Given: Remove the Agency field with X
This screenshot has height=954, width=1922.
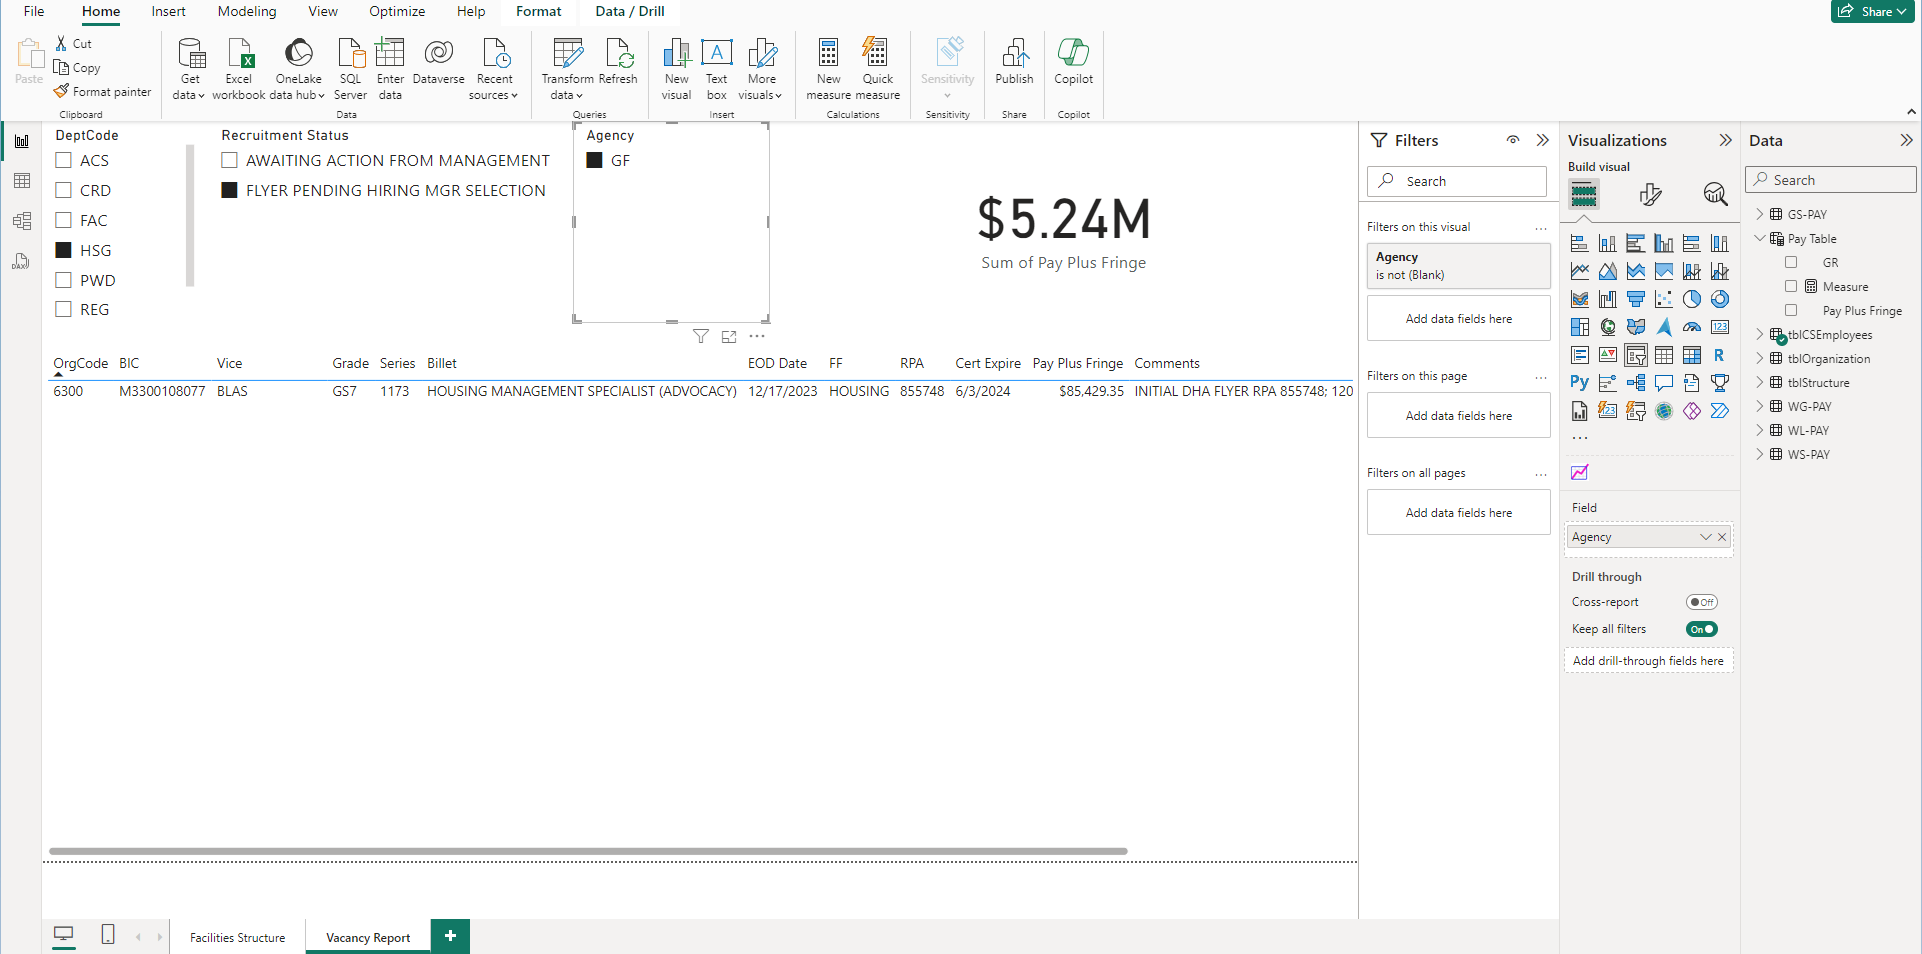Looking at the screenshot, I should coord(1722,537).
